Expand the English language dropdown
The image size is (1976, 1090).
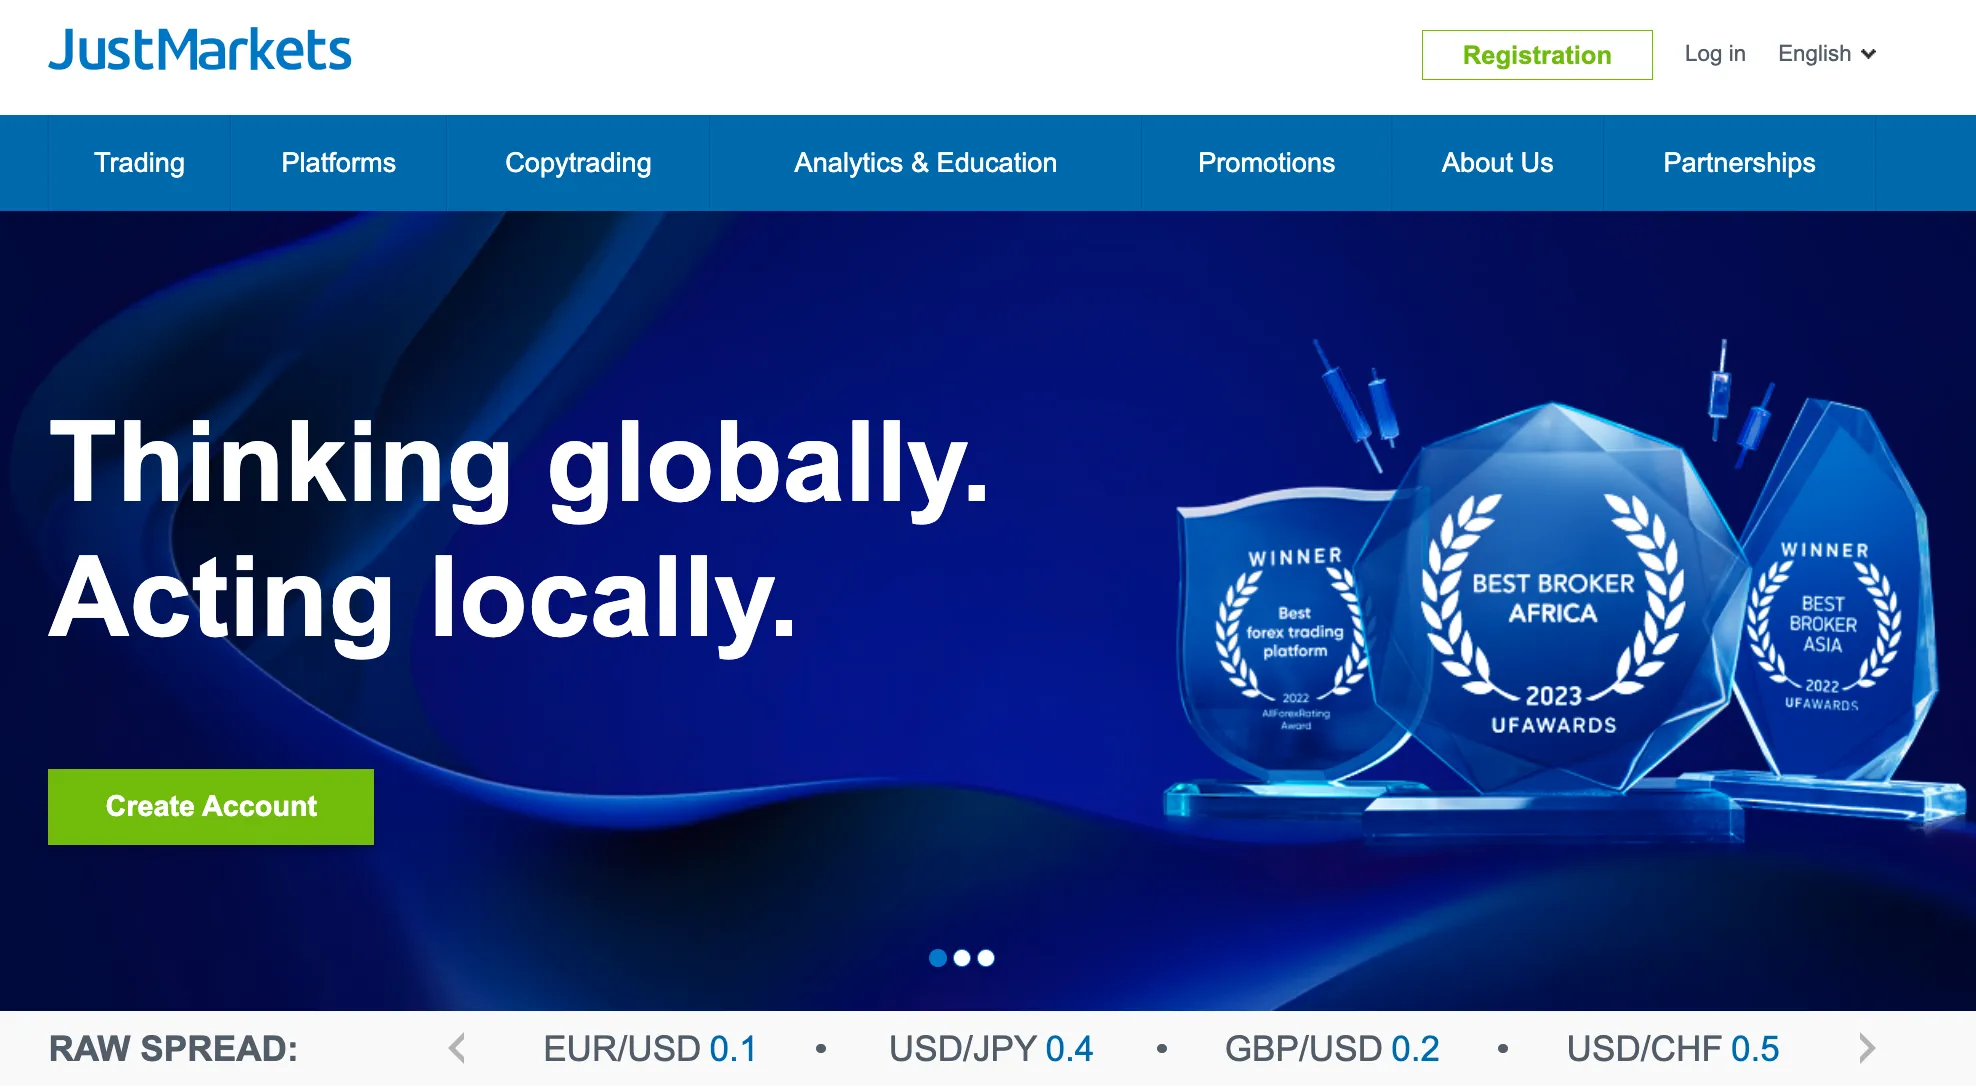coord(1827,54)
